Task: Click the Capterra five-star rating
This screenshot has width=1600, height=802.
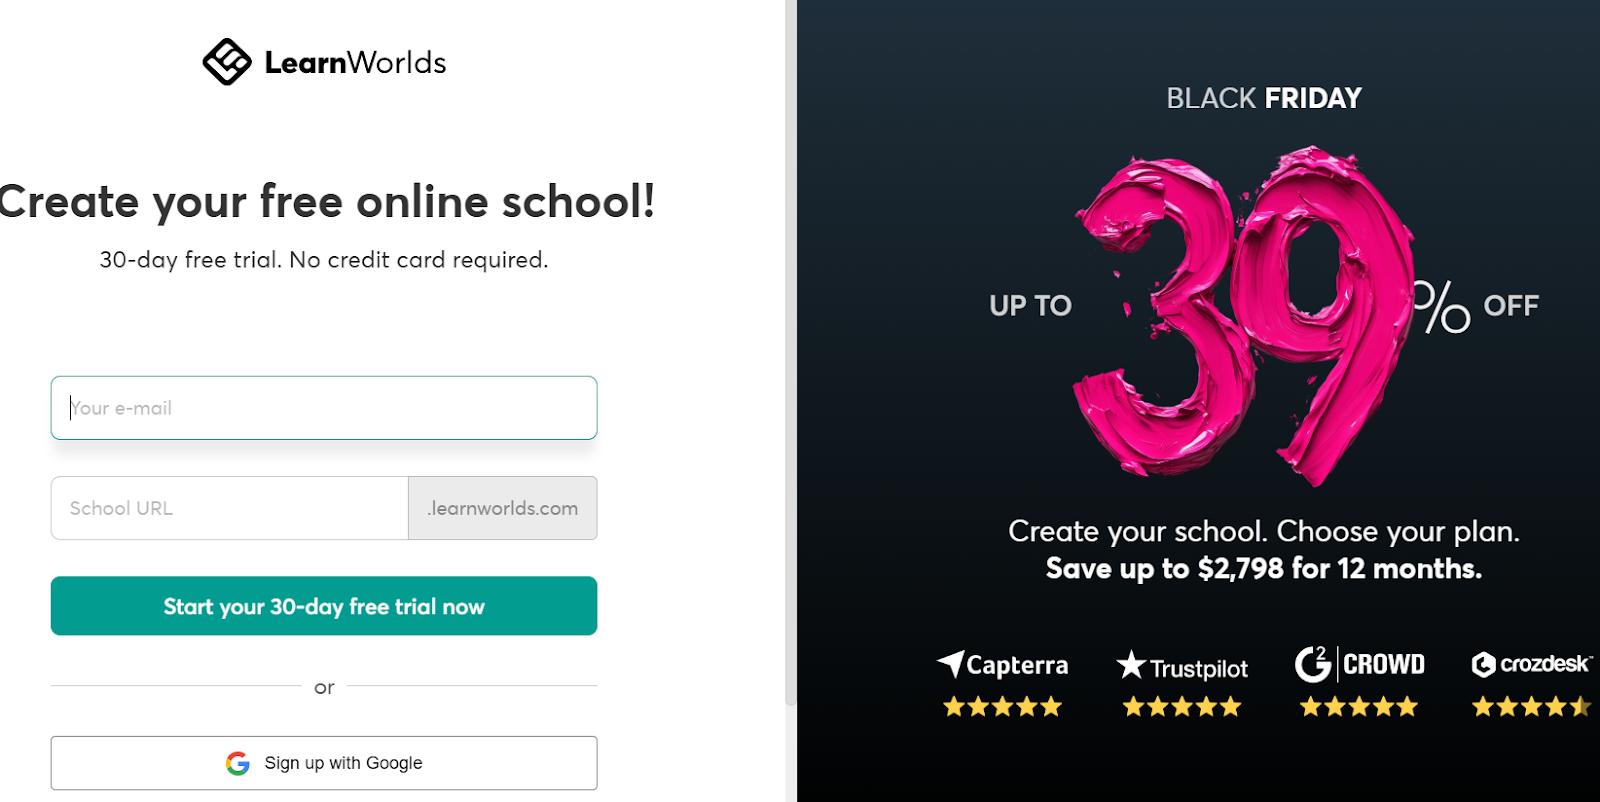Action: coord(1002,707)
